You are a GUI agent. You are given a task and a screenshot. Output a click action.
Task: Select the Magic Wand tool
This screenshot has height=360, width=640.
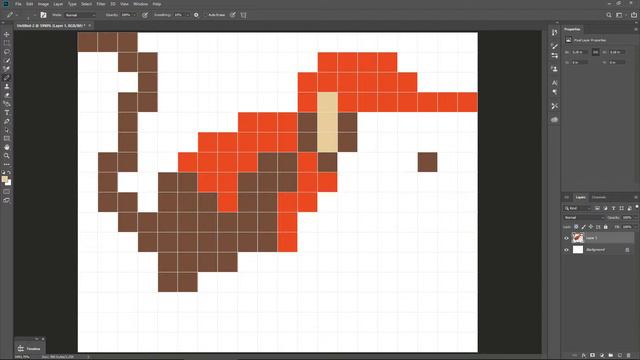(x=7, y=60)
